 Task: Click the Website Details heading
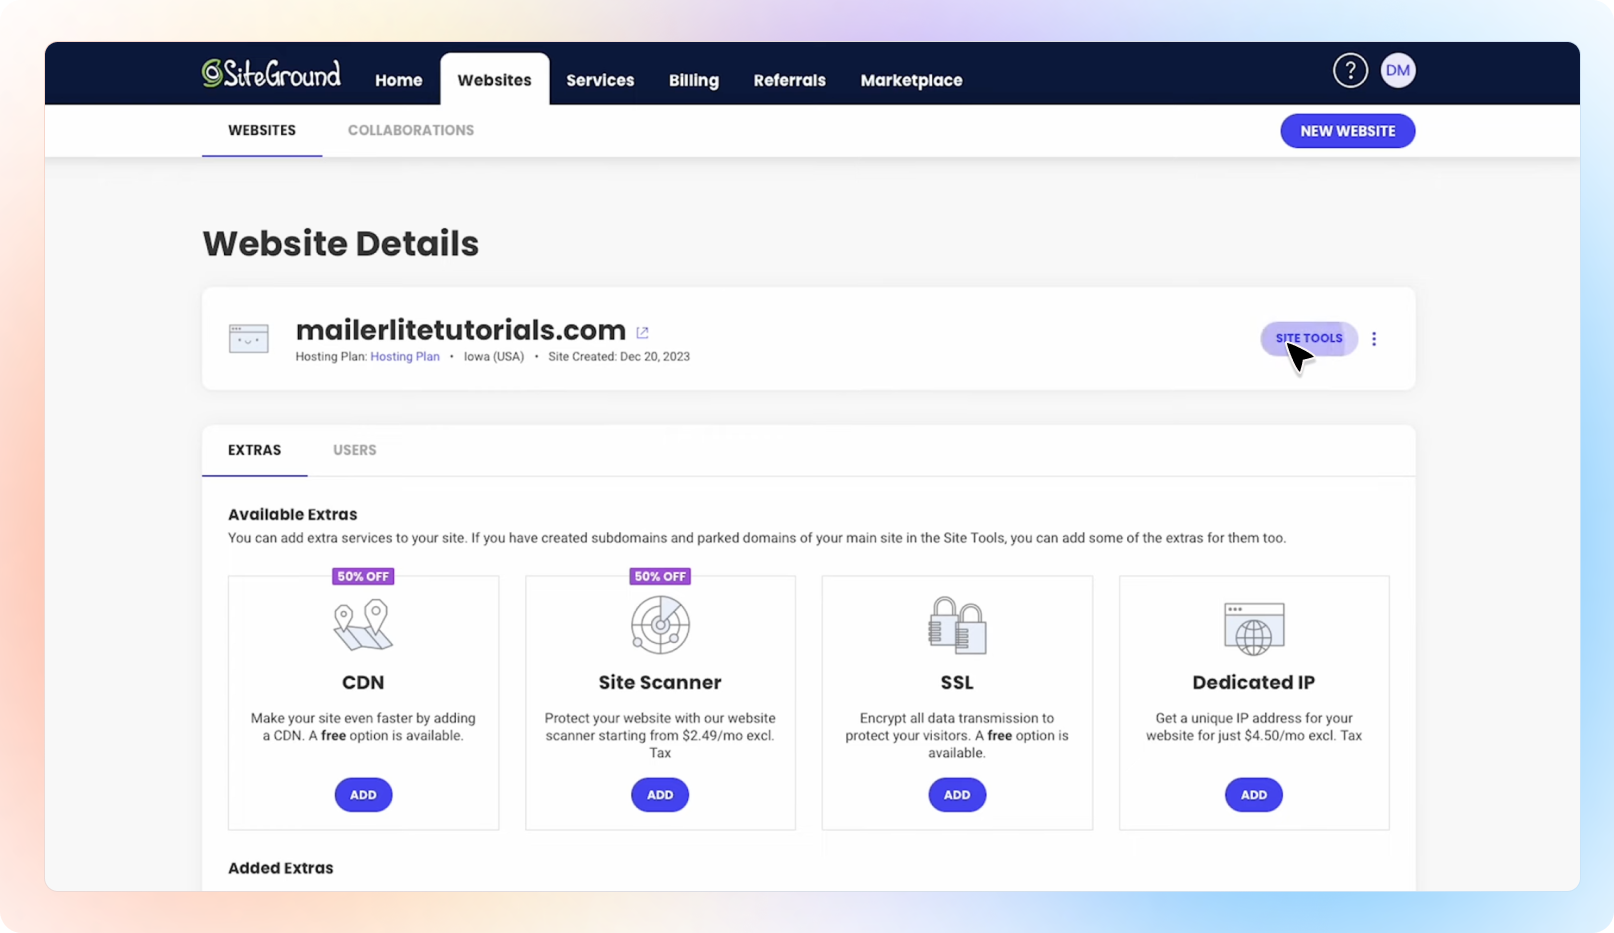(341, 244)
